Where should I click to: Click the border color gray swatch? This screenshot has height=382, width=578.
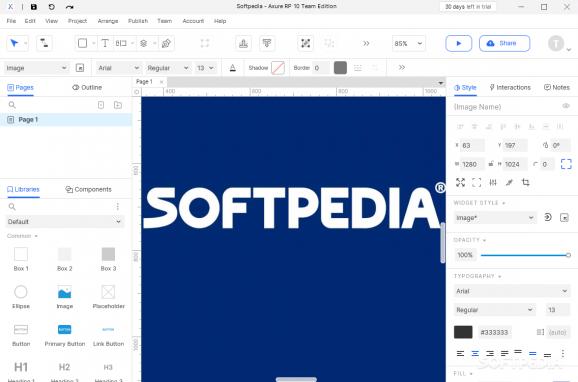coord(340,68)
